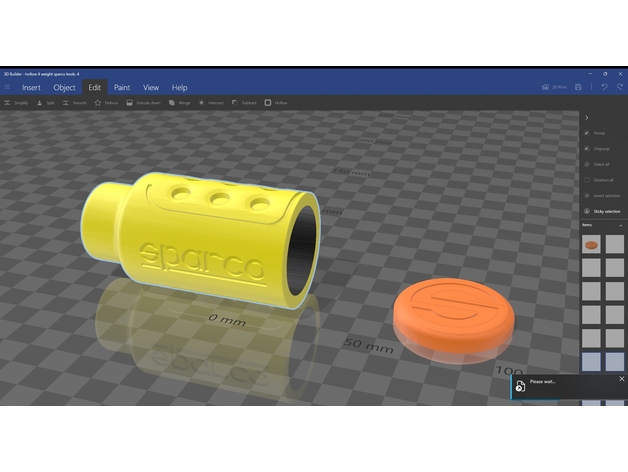Dismiss the Please wait notification
The image size is (628, 472).
[621, 379]
